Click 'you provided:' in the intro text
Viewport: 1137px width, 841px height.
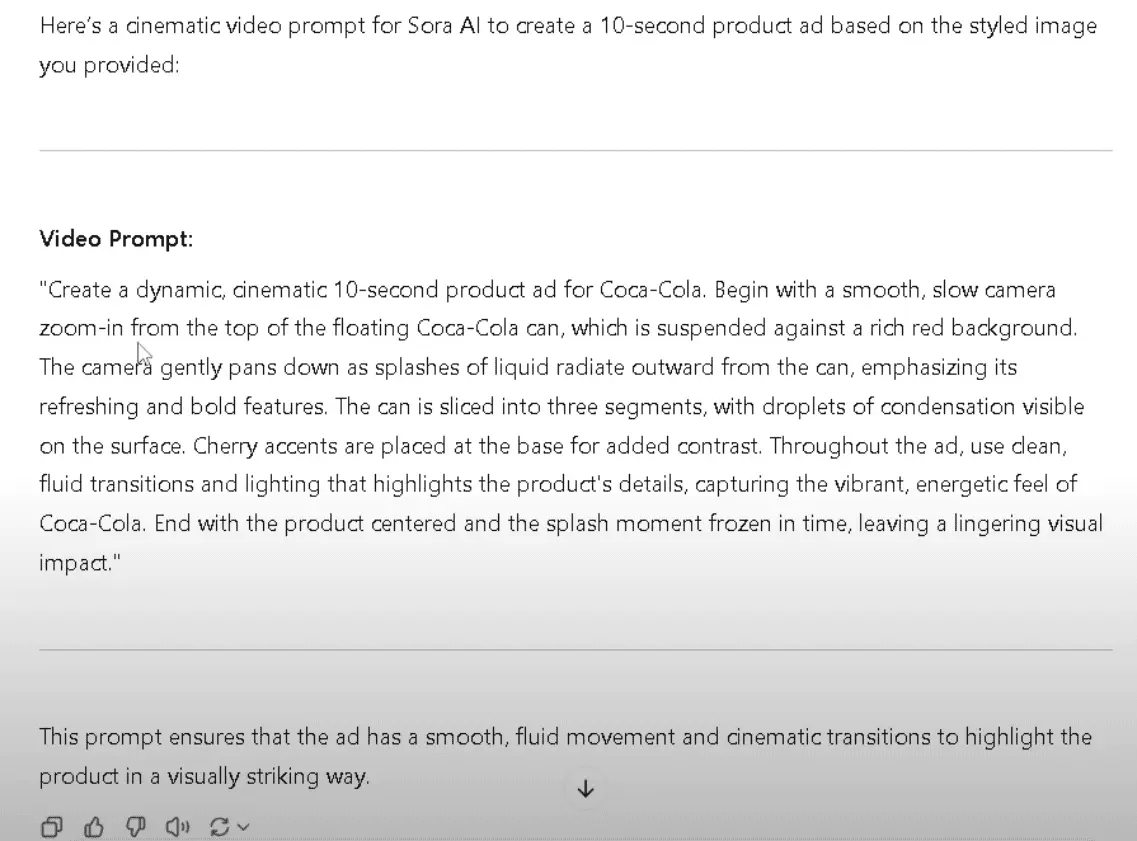click(109, 65)
